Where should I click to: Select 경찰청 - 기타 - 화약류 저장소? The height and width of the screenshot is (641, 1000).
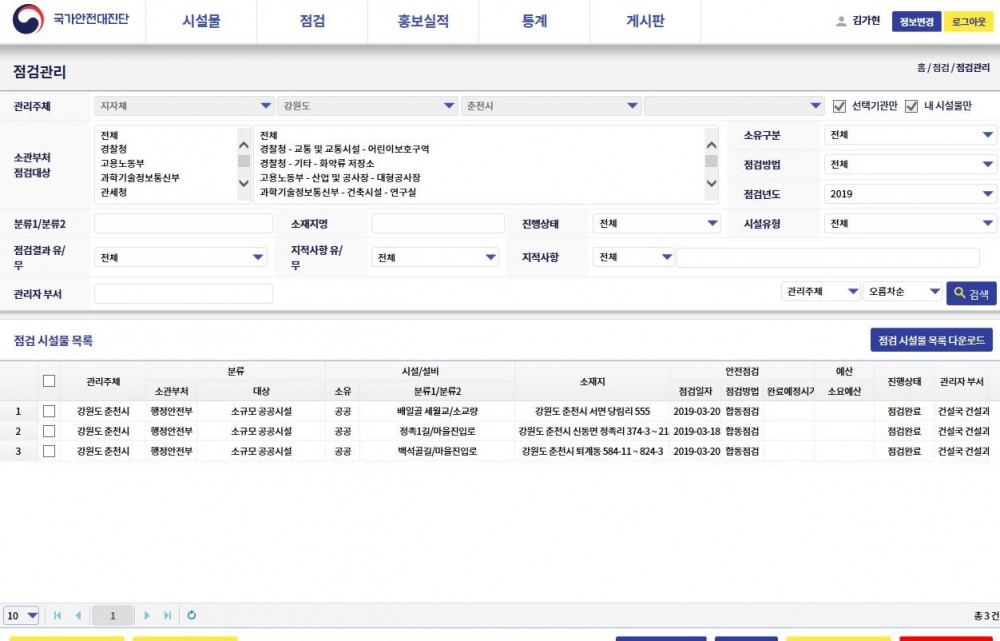(317, 163)
